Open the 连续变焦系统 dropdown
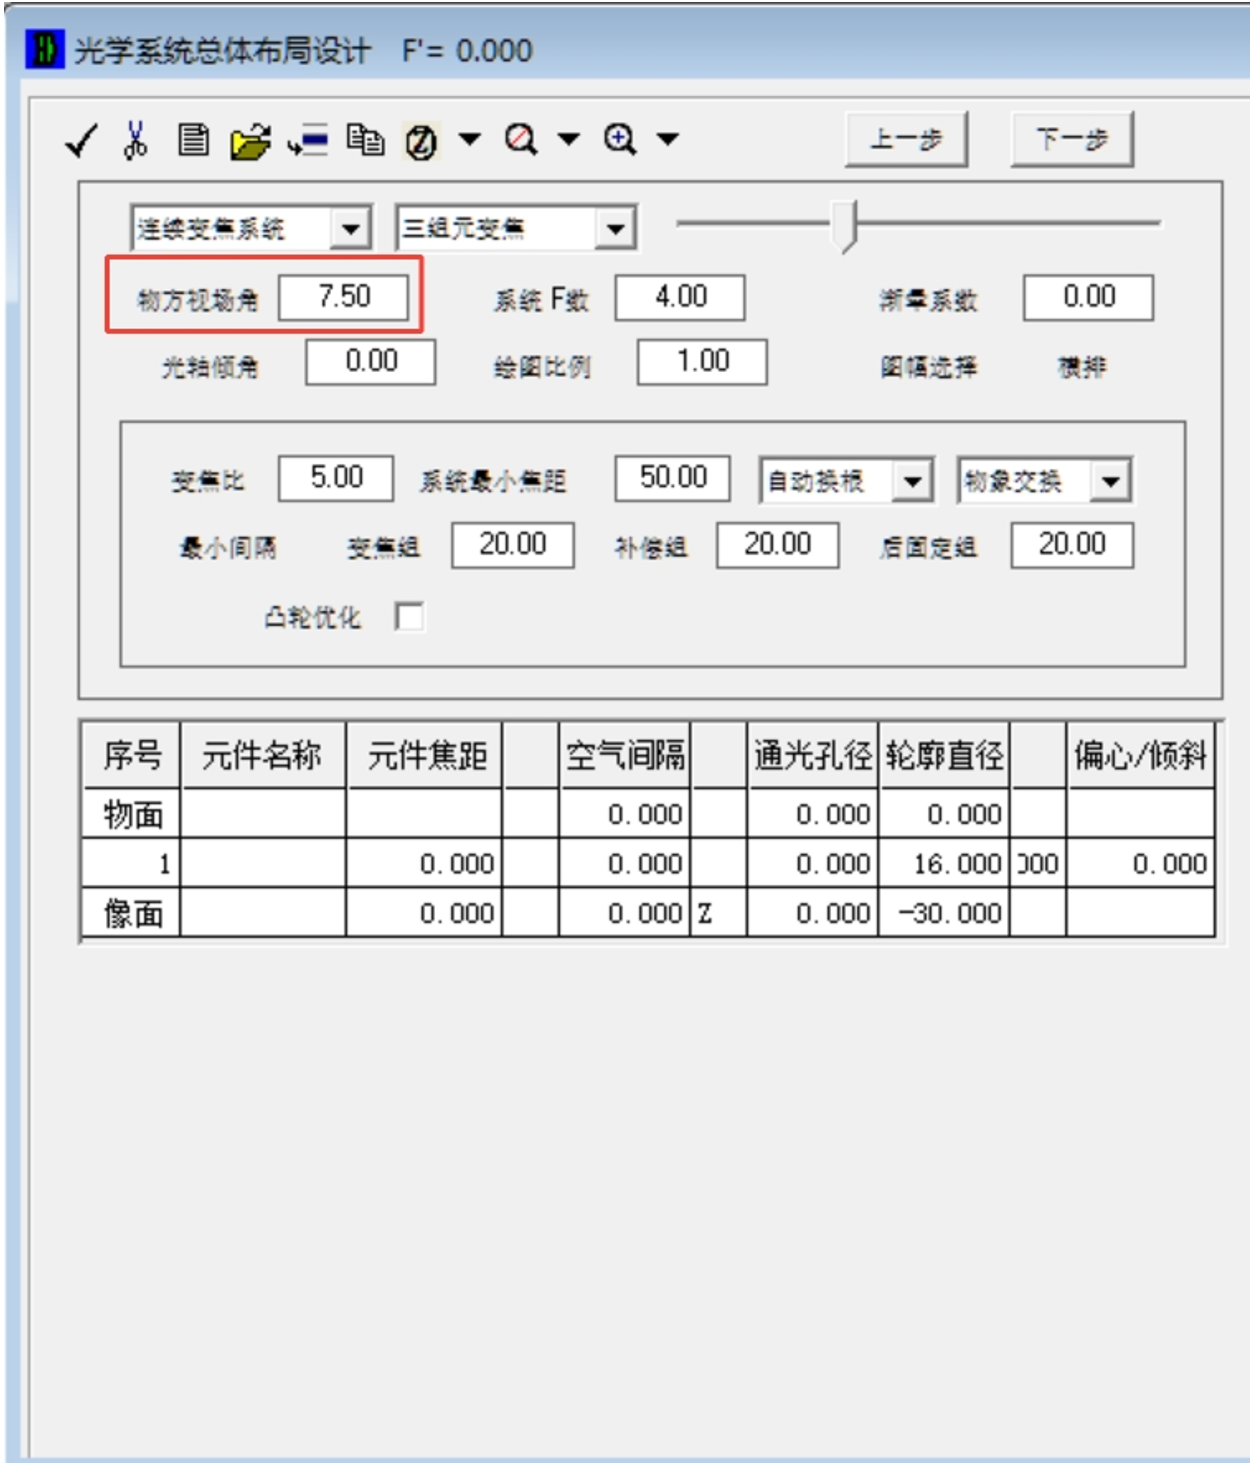The width and height of the screenshot is (1253, 1463). pos(350,229)
